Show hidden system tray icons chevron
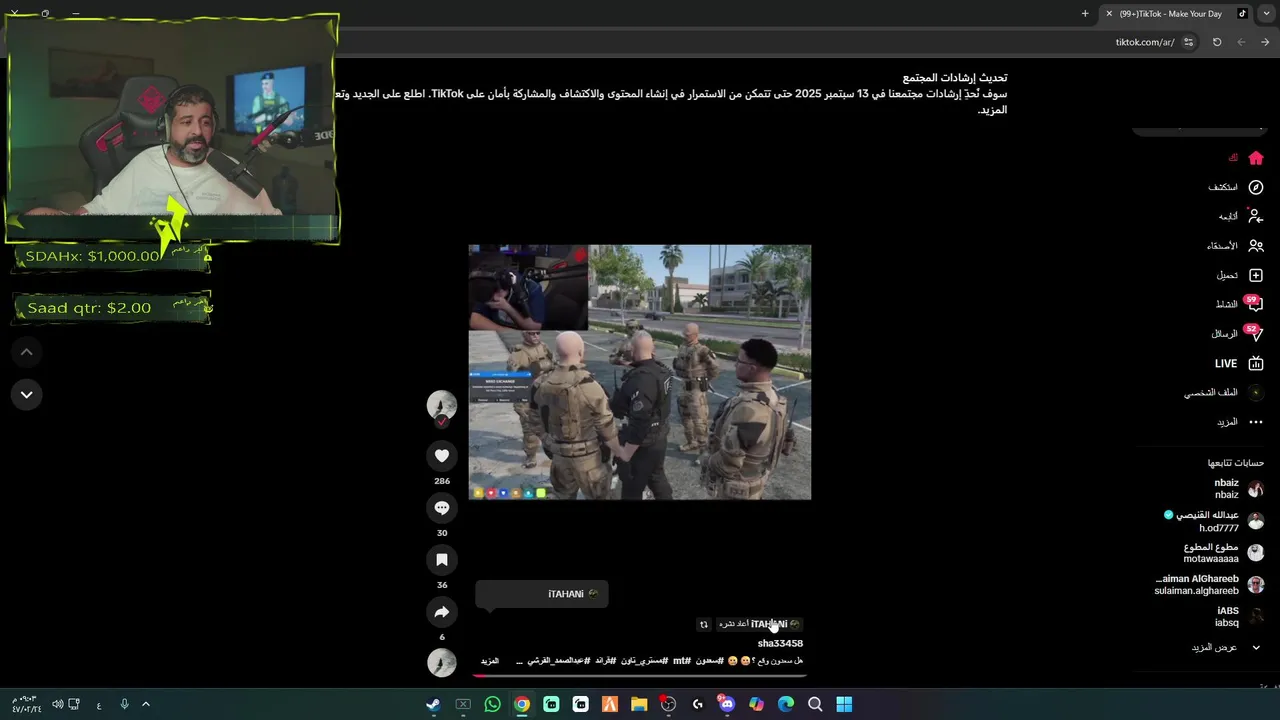Image resolution: width=1280 pixels, height=720 pixels. [x=145, y=704]
